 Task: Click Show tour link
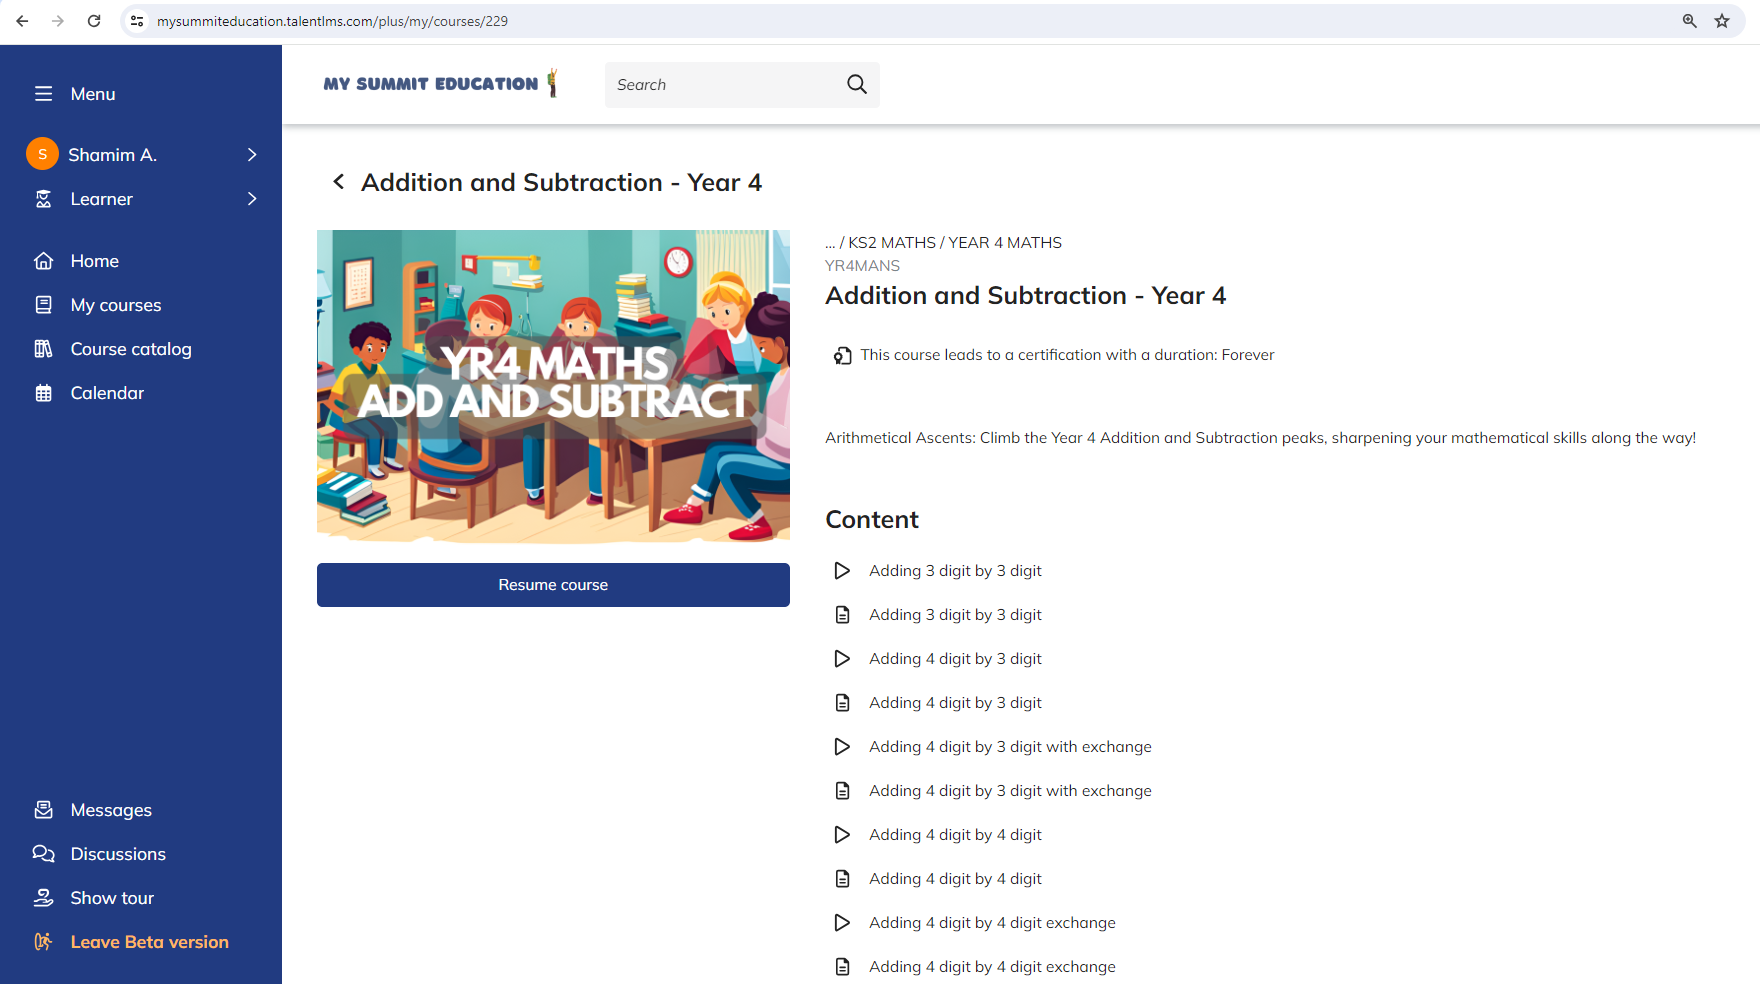[x=112, y=898]
